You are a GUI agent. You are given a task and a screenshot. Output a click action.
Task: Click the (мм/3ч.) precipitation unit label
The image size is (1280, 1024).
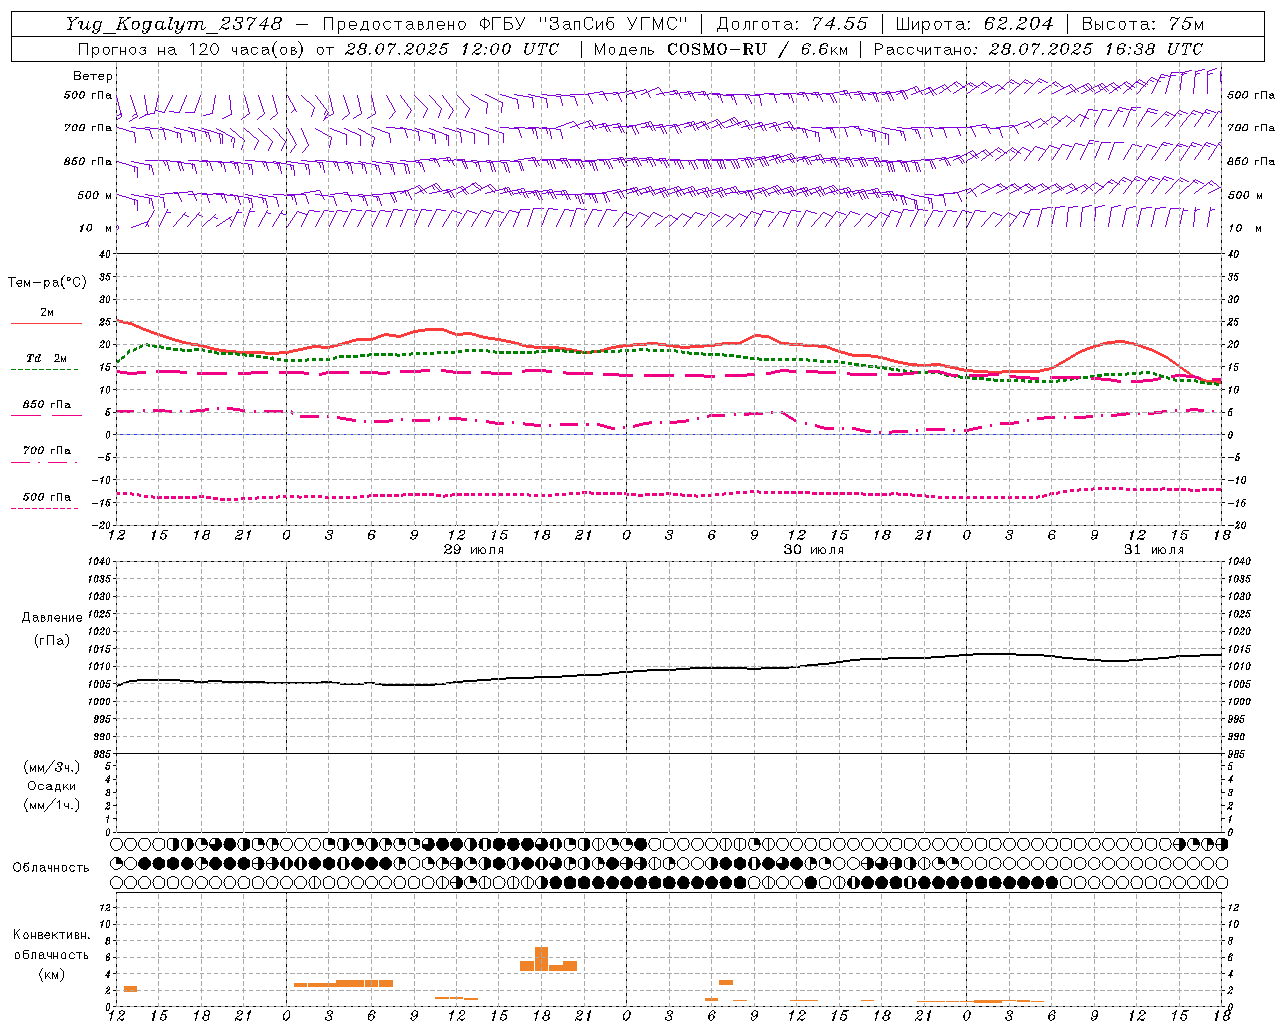point(52,768)
